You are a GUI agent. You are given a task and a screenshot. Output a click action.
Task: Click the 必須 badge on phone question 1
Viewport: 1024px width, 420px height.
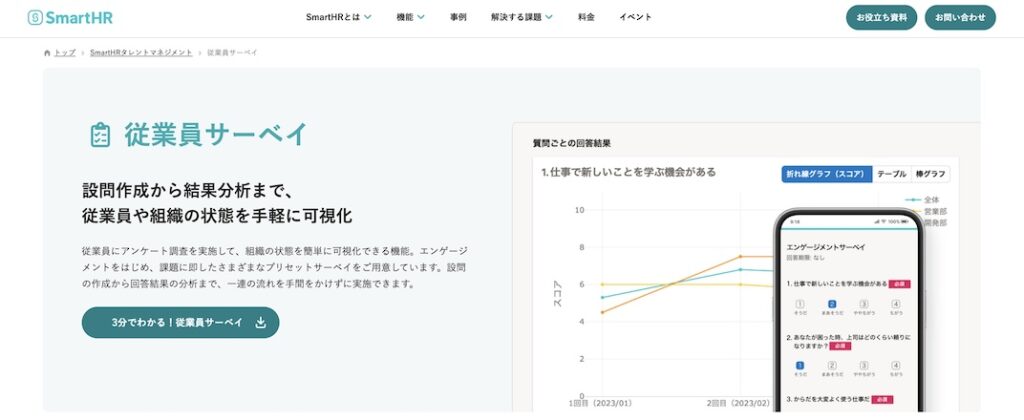click(x=900, y=284)
